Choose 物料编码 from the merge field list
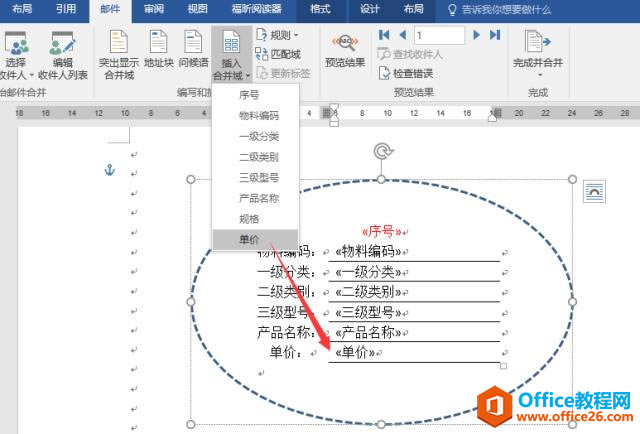Screen dimensions: 640x434 [x=256, y=116]
